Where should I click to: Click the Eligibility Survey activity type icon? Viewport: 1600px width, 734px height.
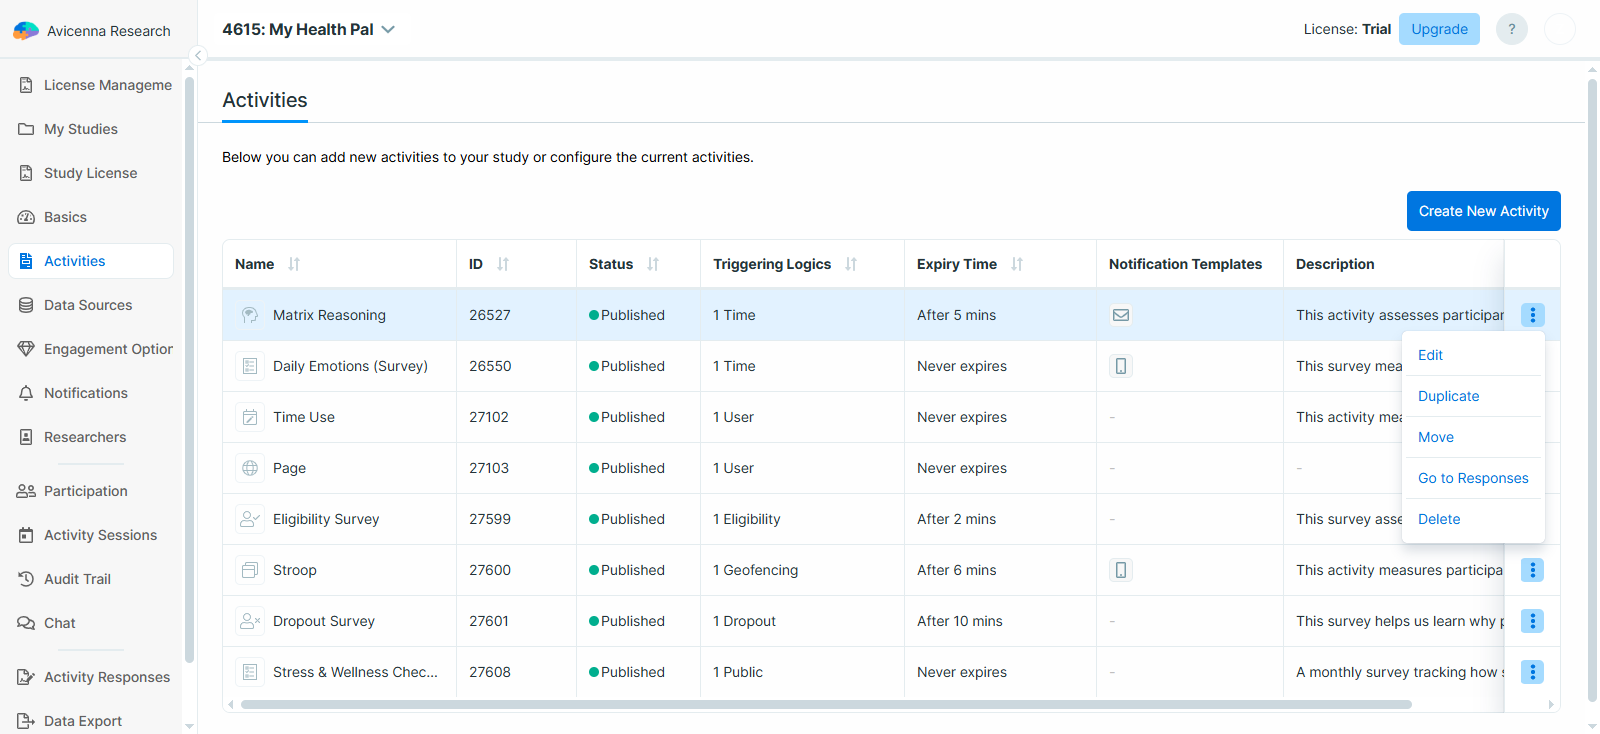pos(249,519)
